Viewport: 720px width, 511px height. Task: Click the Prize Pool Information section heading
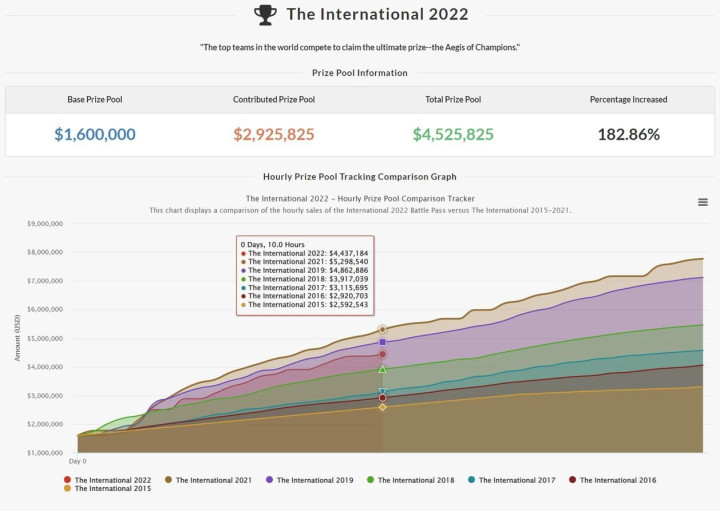coord(360,73)
